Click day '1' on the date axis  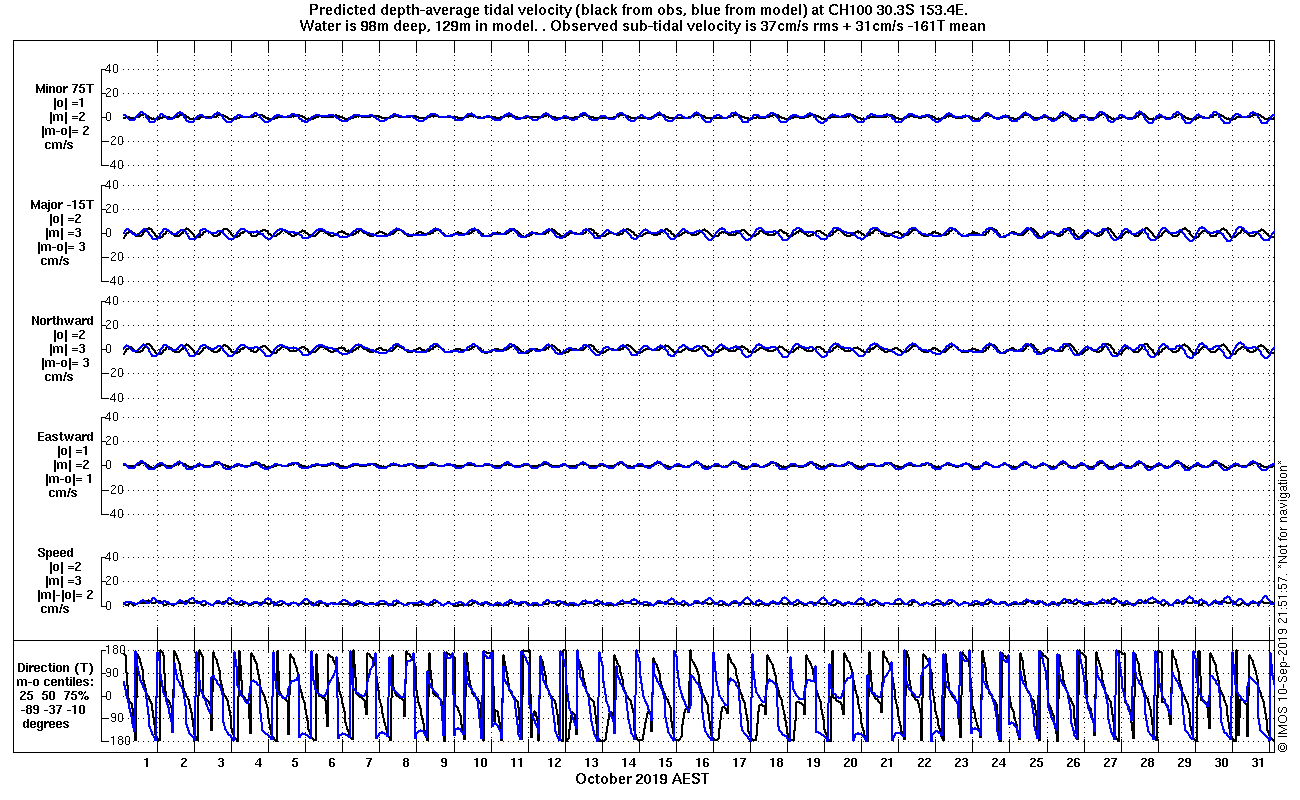[x=147, y=763]
